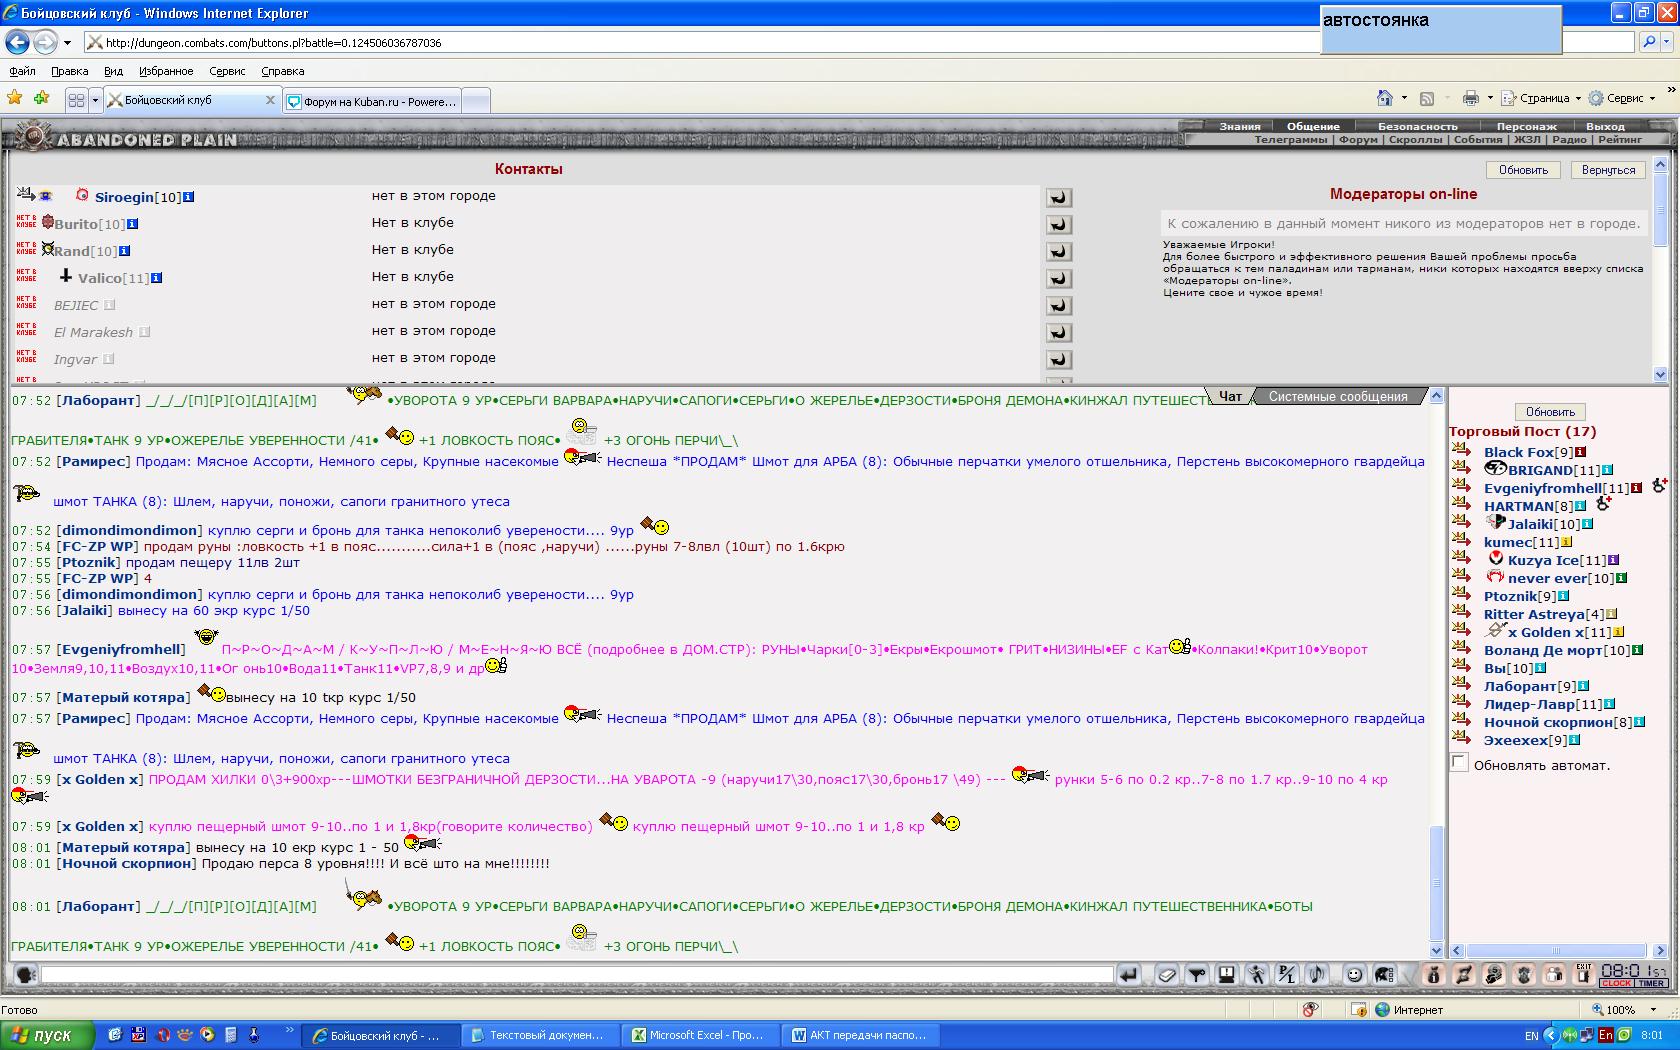The image size is (1680, 1050).
Task: Click the P/L transliteration icon
Action: [x=1286, y=974]
